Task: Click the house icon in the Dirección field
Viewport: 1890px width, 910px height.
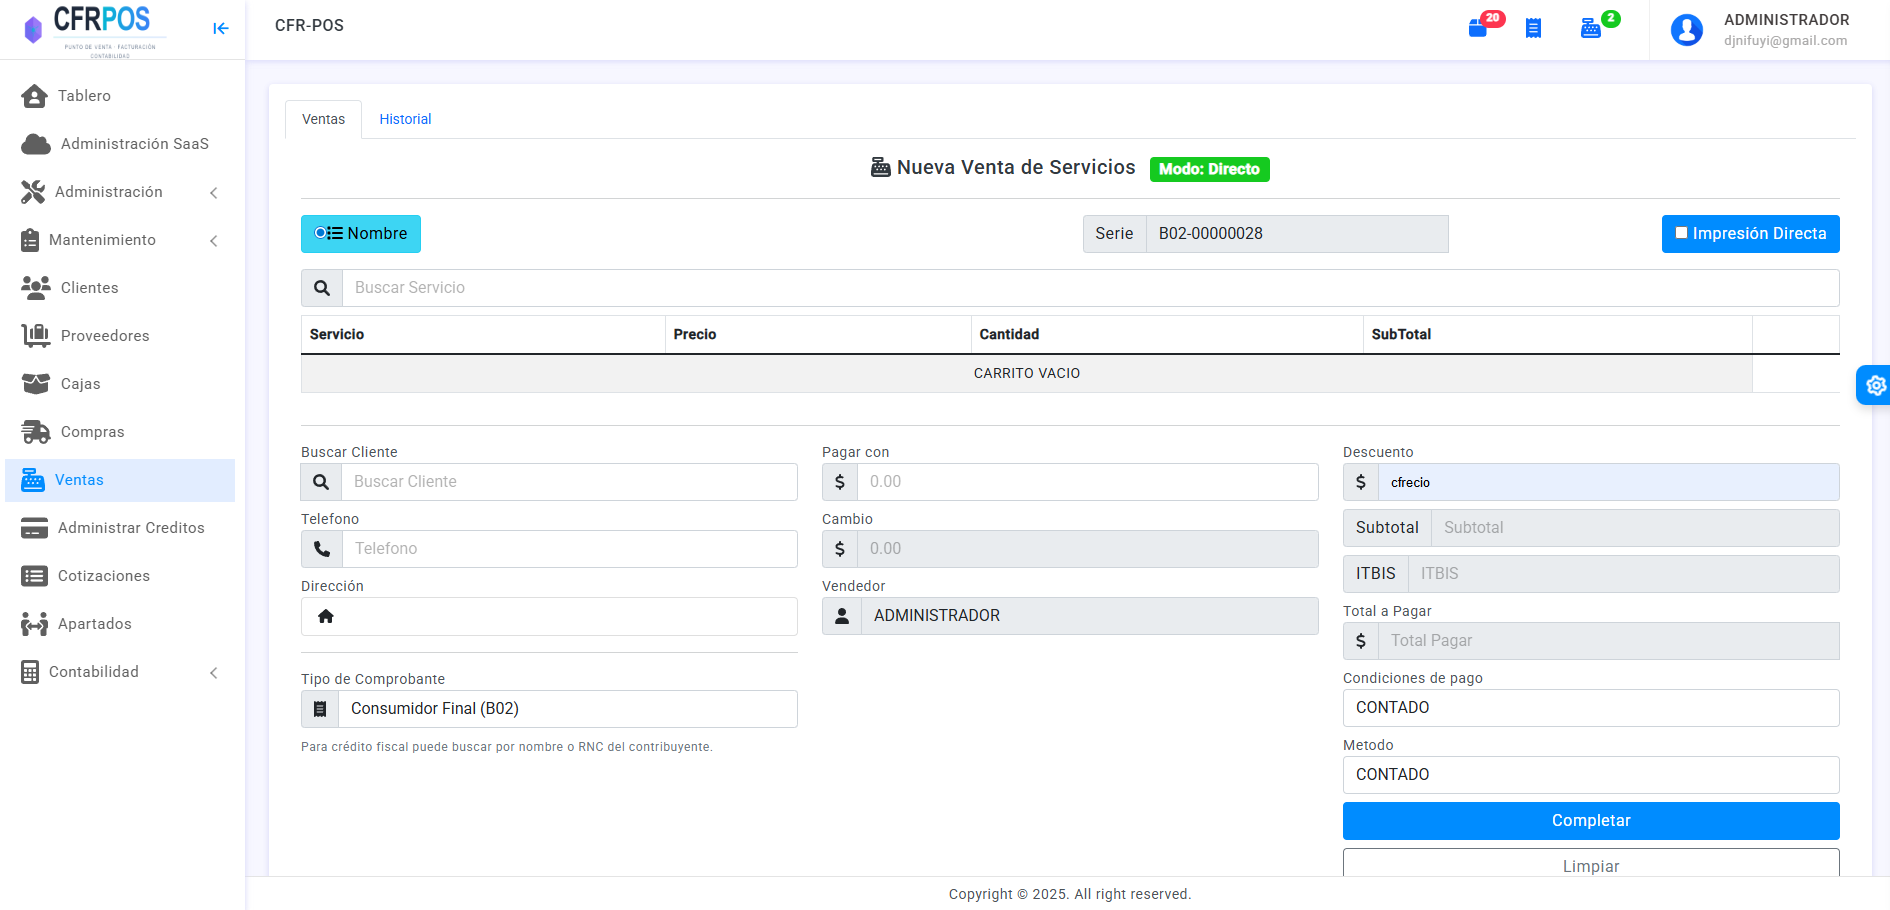Action: 326,616
